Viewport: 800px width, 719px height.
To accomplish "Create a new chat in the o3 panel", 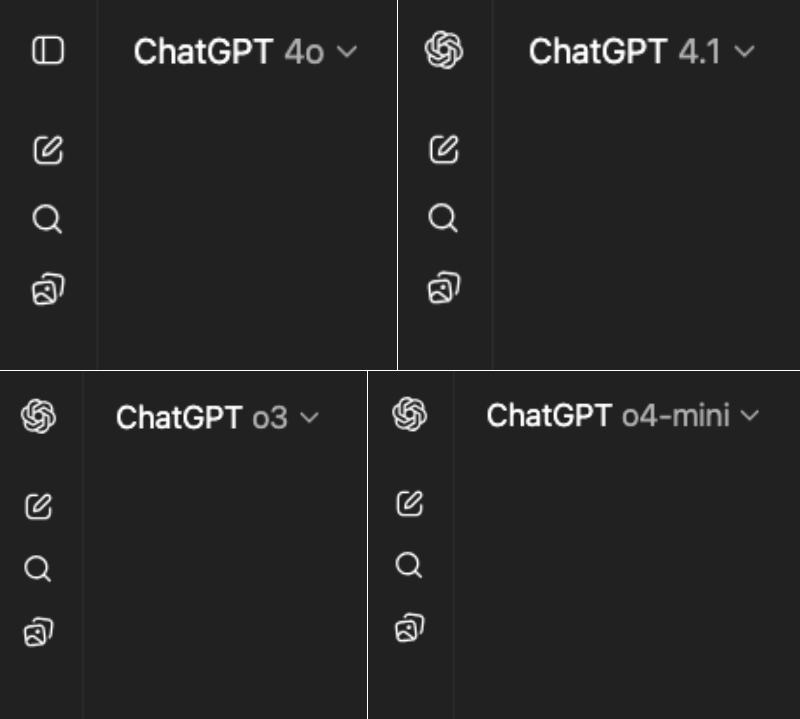I will 39,506.
